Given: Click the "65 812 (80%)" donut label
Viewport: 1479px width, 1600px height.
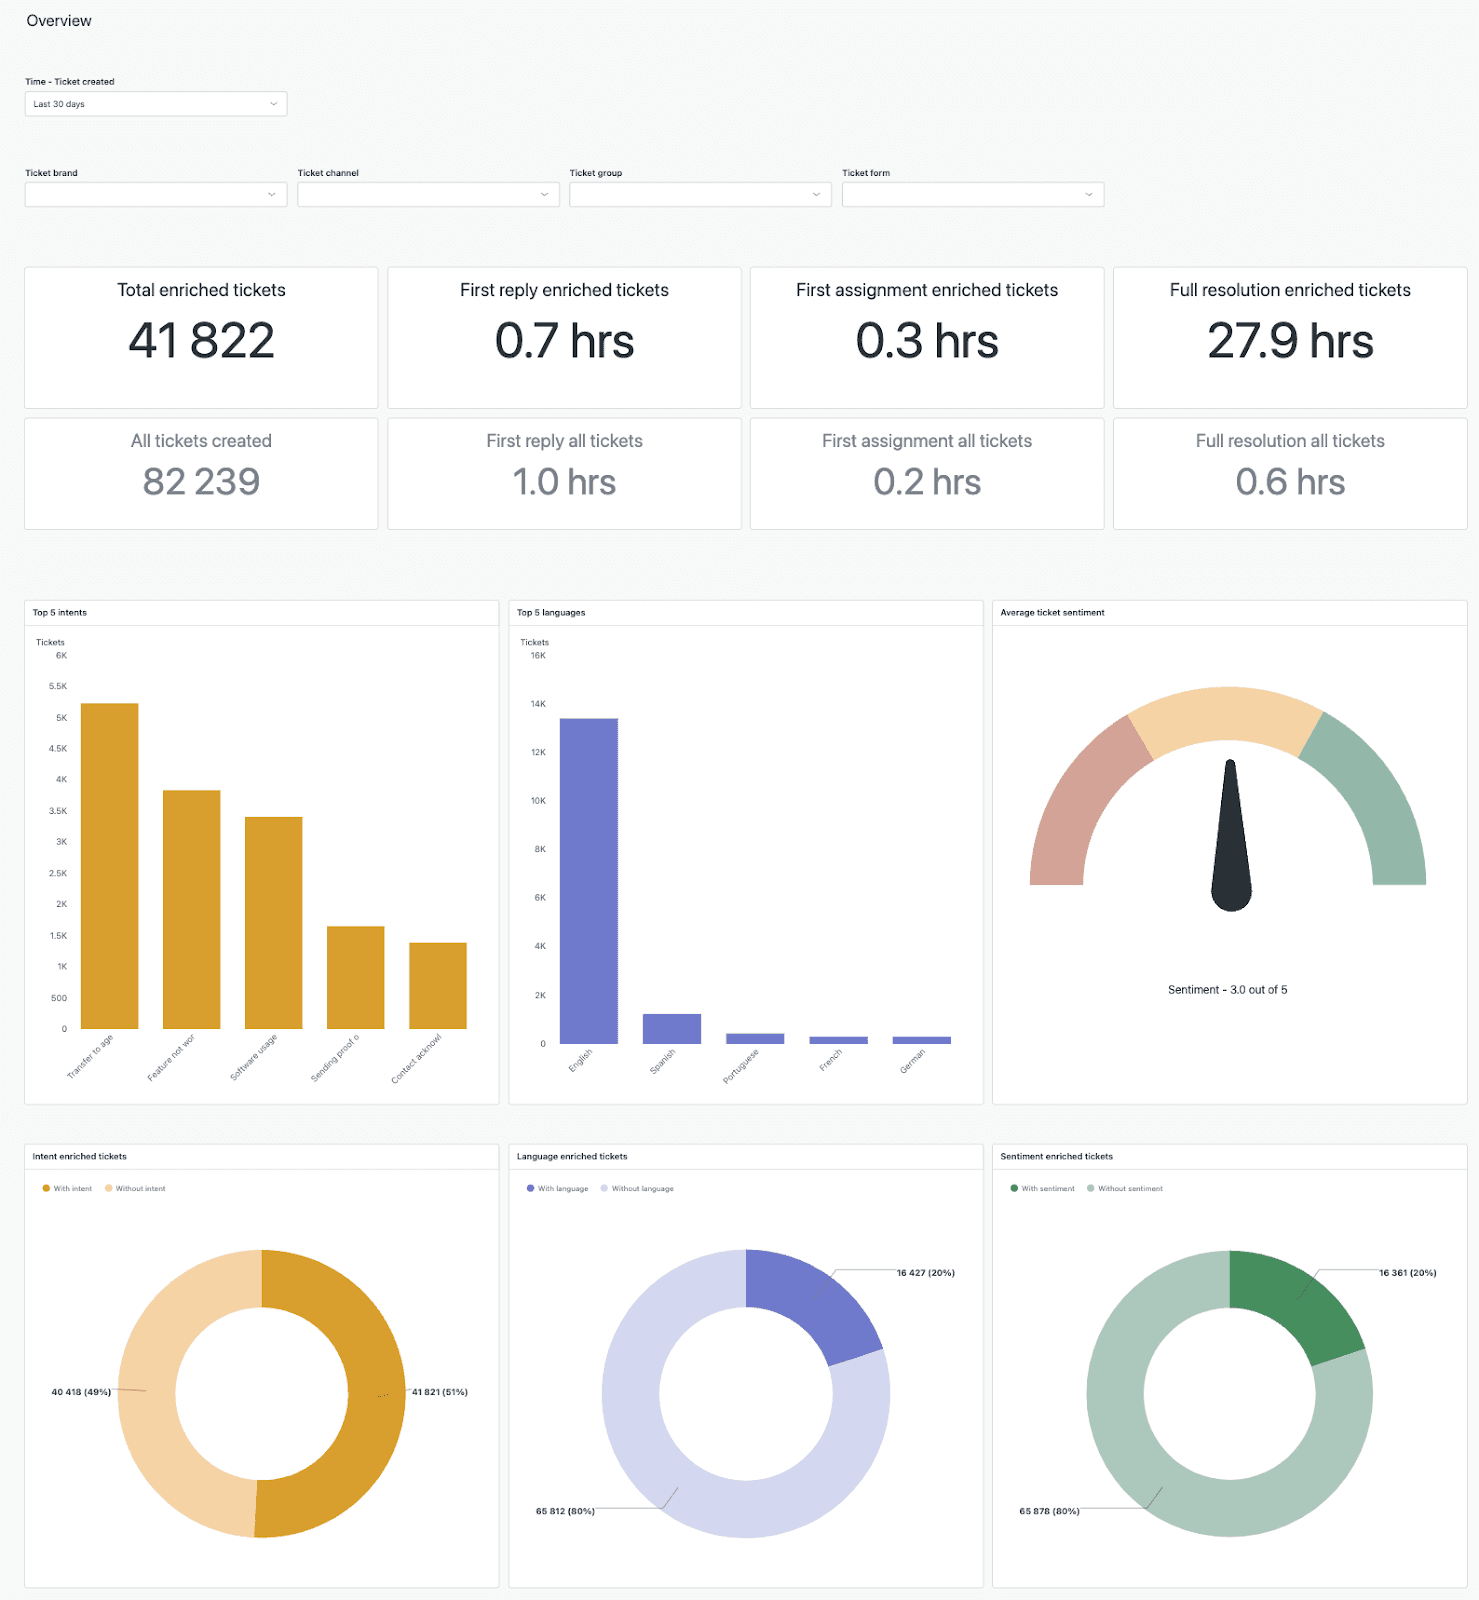Looking at the screenshot, I should click(x=565, y=1511).
